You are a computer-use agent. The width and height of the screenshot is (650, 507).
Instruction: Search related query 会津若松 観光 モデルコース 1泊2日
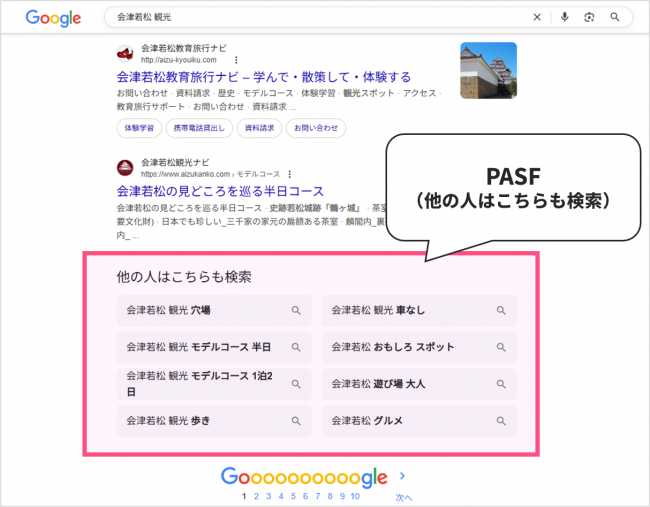[x=214, y=384]
